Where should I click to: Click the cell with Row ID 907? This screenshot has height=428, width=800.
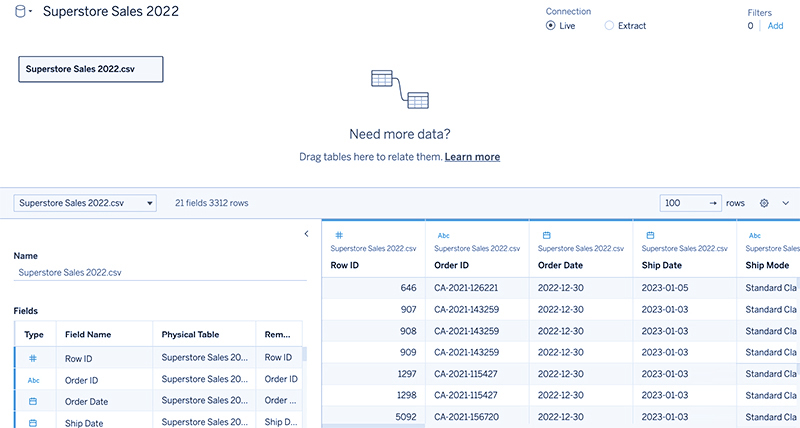click(373, 310)
